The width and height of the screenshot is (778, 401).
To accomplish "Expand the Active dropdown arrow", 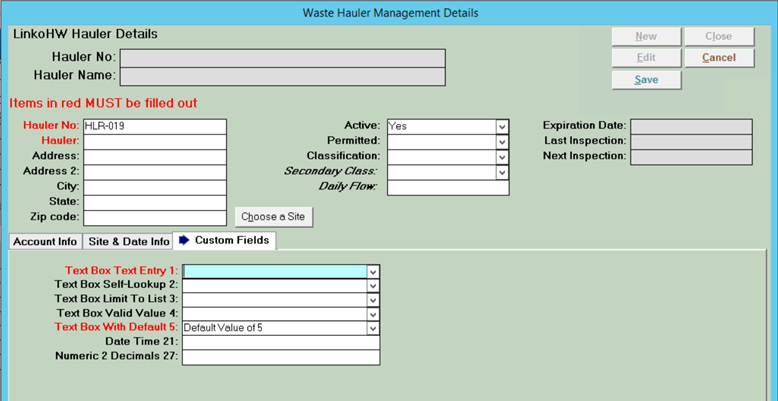I will coord(503,127).
